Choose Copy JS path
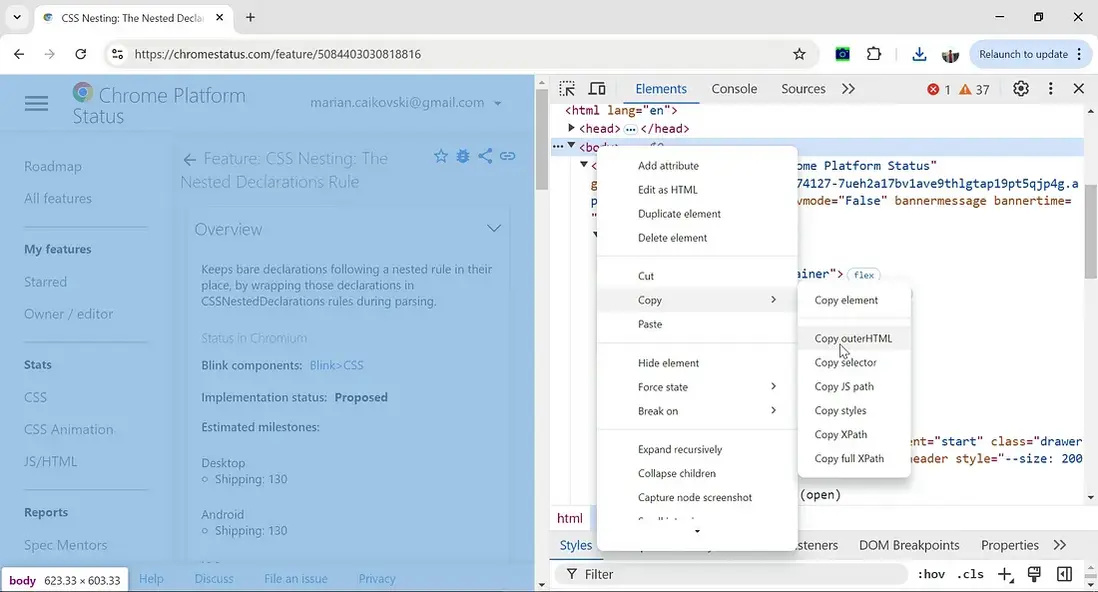1098x592 pixels. (854, 387)
